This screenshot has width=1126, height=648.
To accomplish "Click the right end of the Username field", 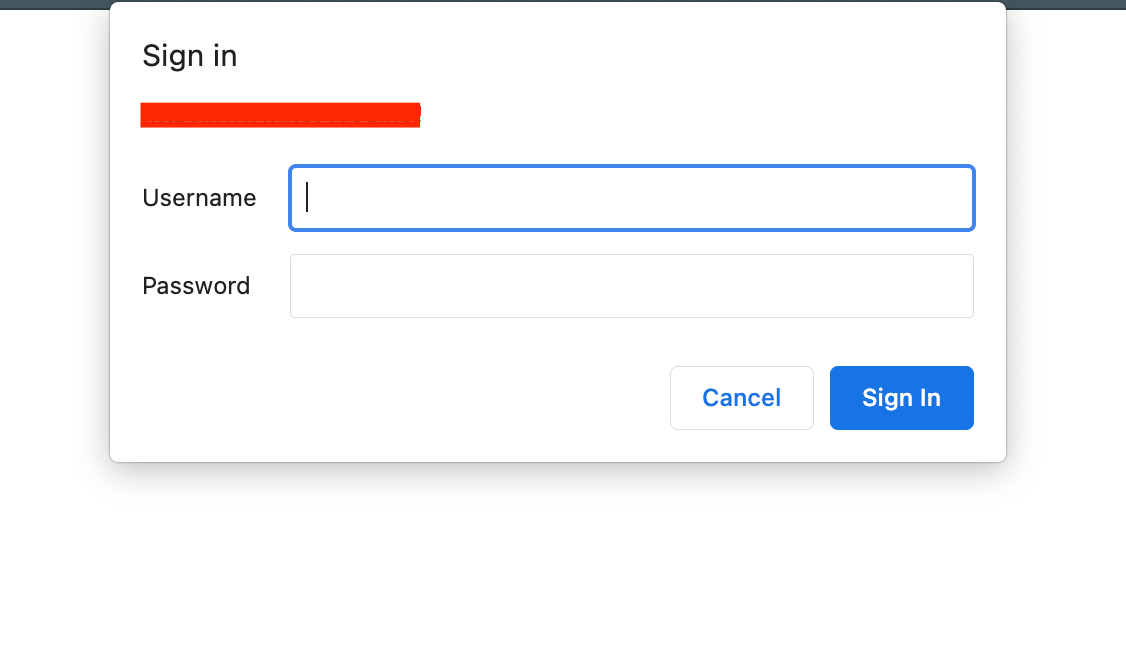I will point(950,198).
